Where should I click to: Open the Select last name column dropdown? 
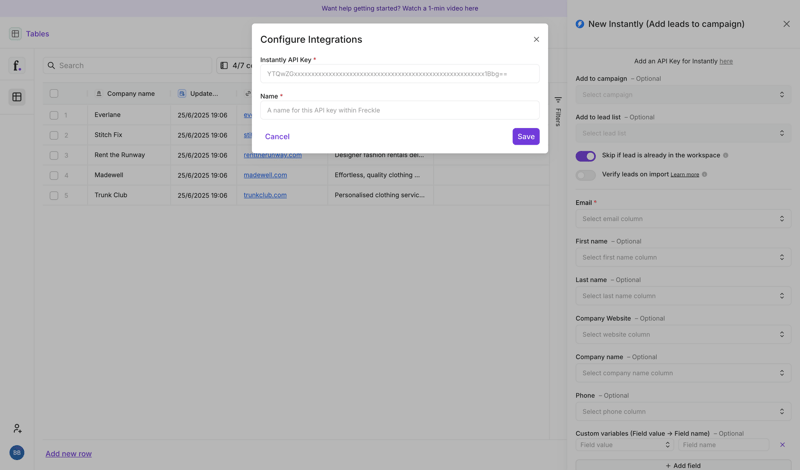(683, 296)
